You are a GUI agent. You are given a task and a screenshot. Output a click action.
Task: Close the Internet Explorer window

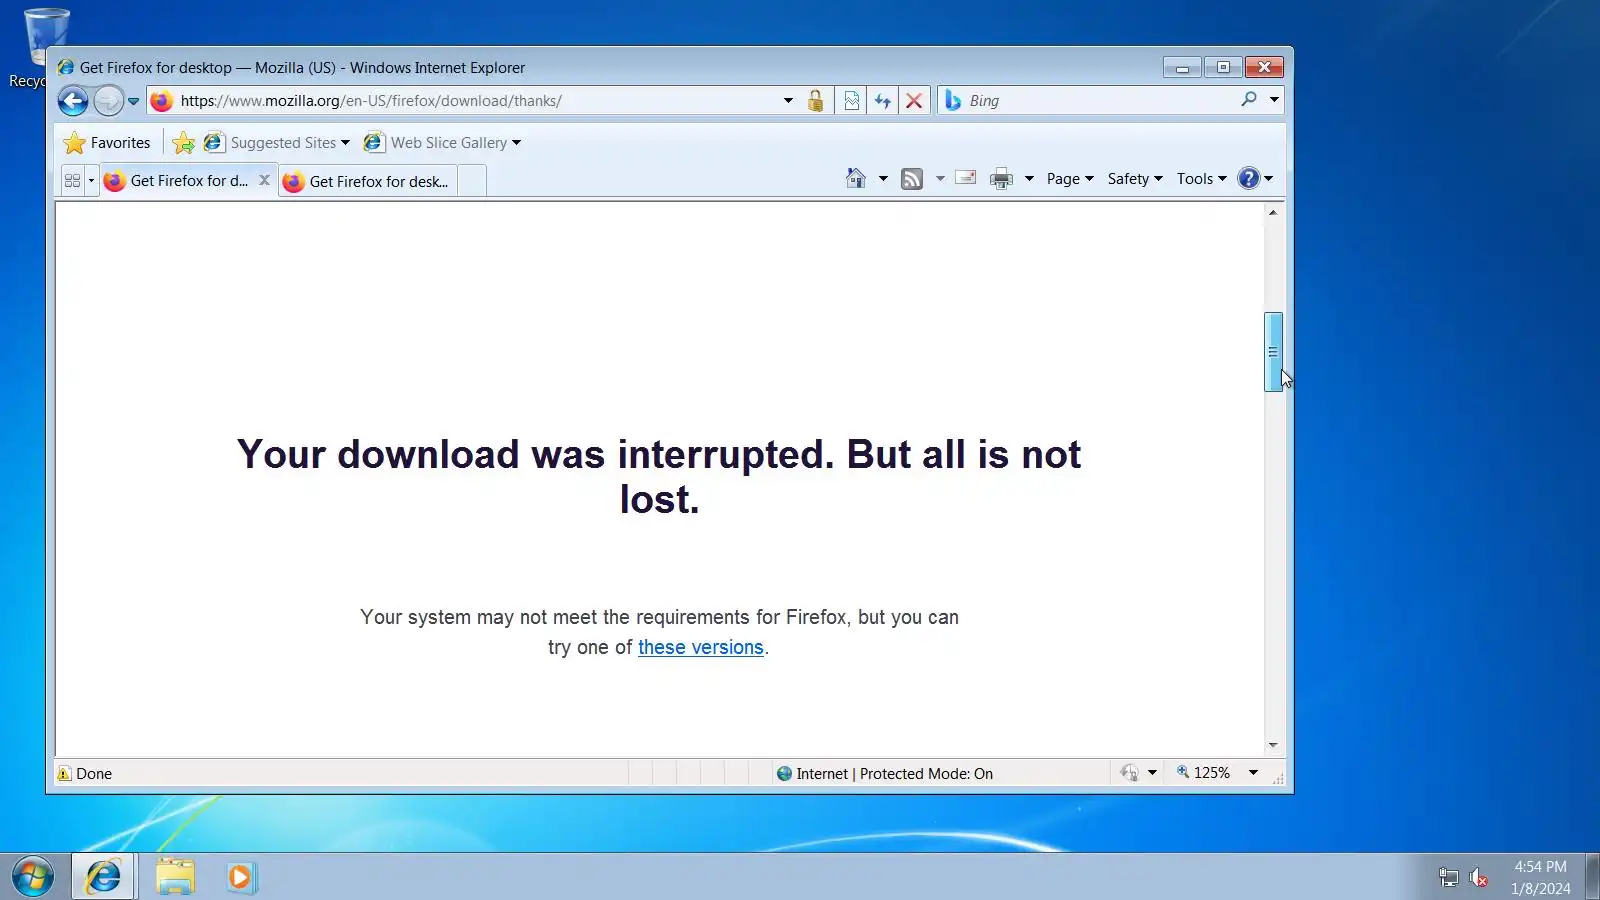click(1264, 67)
